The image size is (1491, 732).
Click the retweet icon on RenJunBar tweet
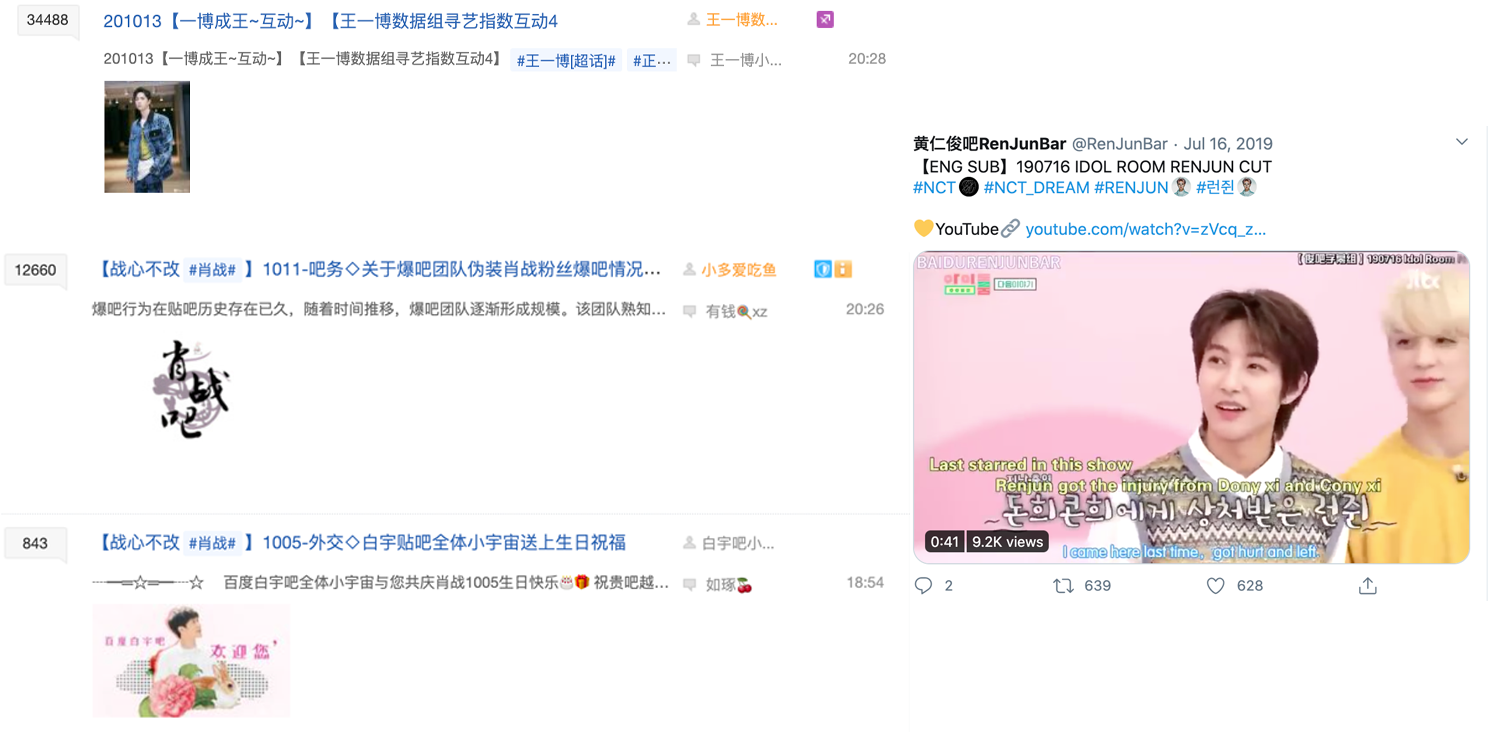point(1063,586)
